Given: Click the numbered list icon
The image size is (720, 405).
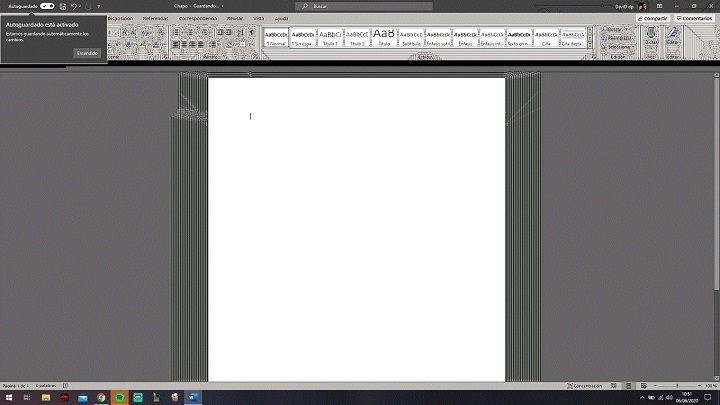Looking at the screenshot, I should click(190, 32).
